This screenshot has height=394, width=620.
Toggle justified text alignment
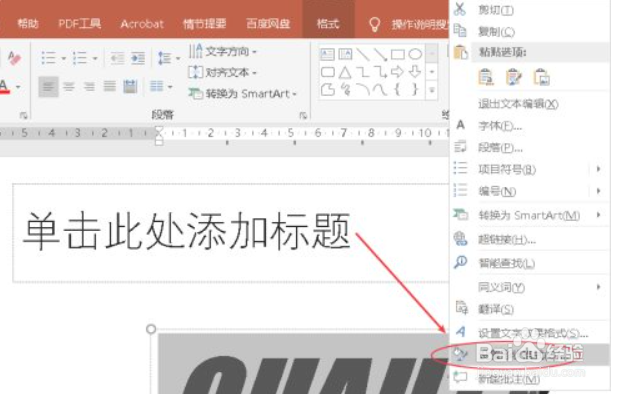click(110, 87)
